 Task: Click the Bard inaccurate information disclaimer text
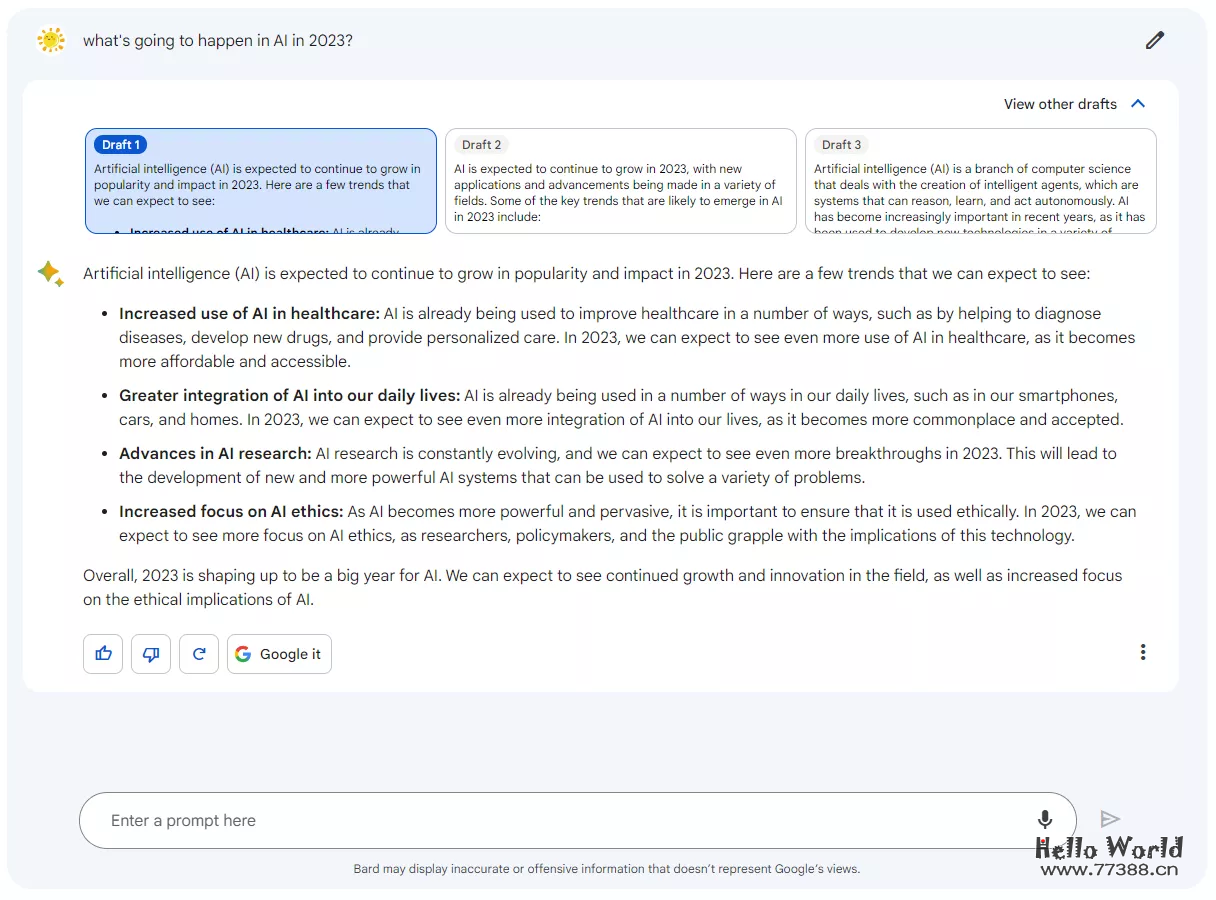coord(606,869)
